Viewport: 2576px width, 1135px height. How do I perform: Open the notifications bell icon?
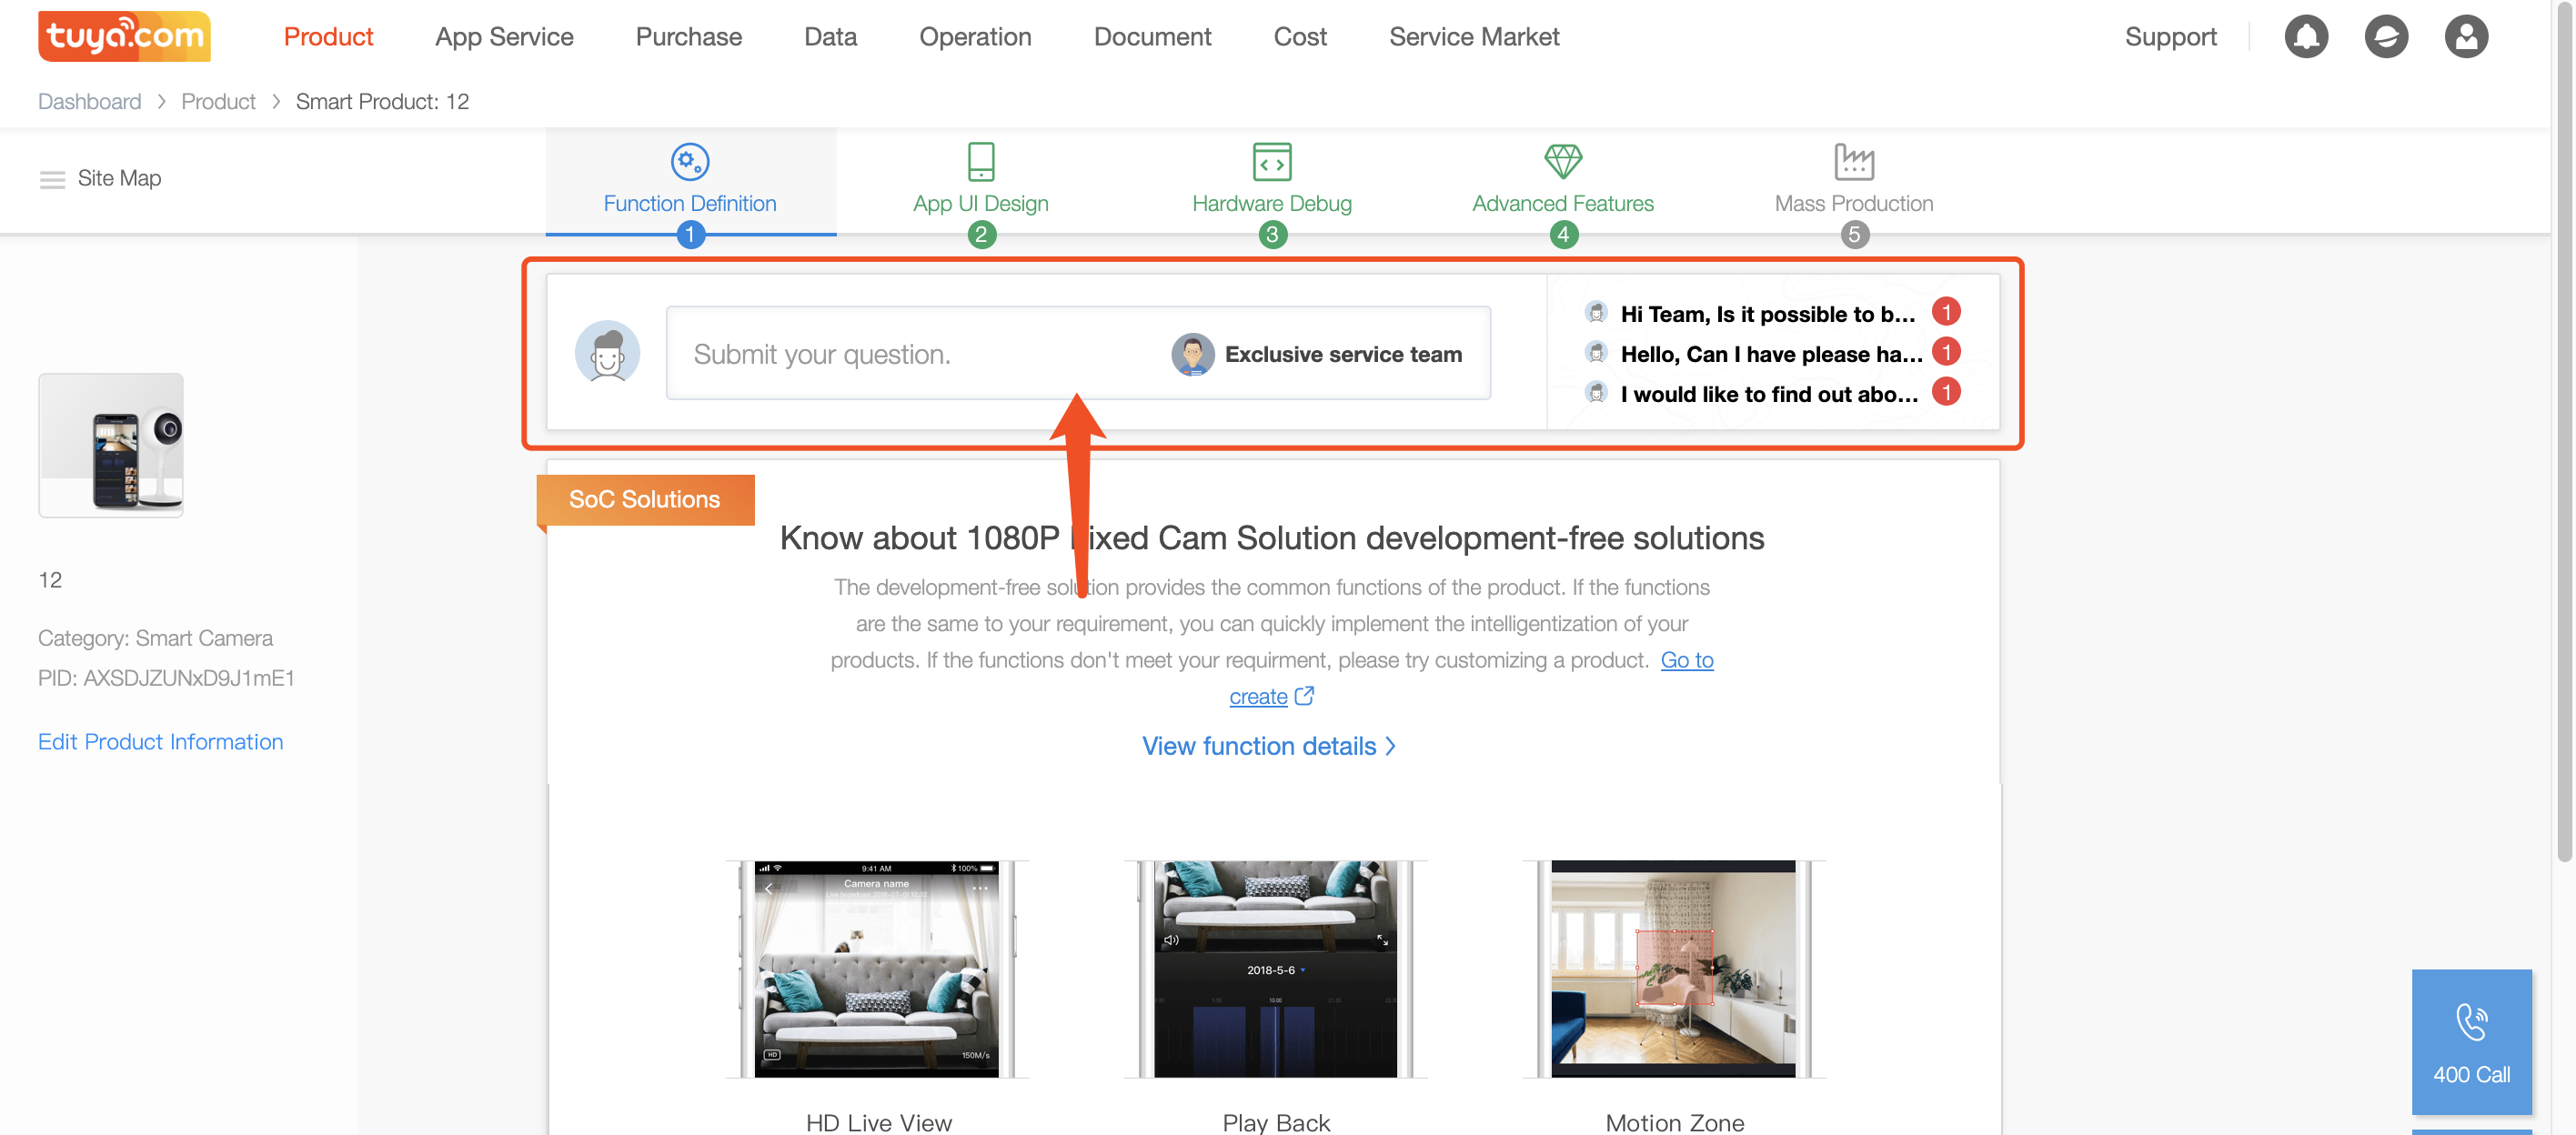[2306, 37]
